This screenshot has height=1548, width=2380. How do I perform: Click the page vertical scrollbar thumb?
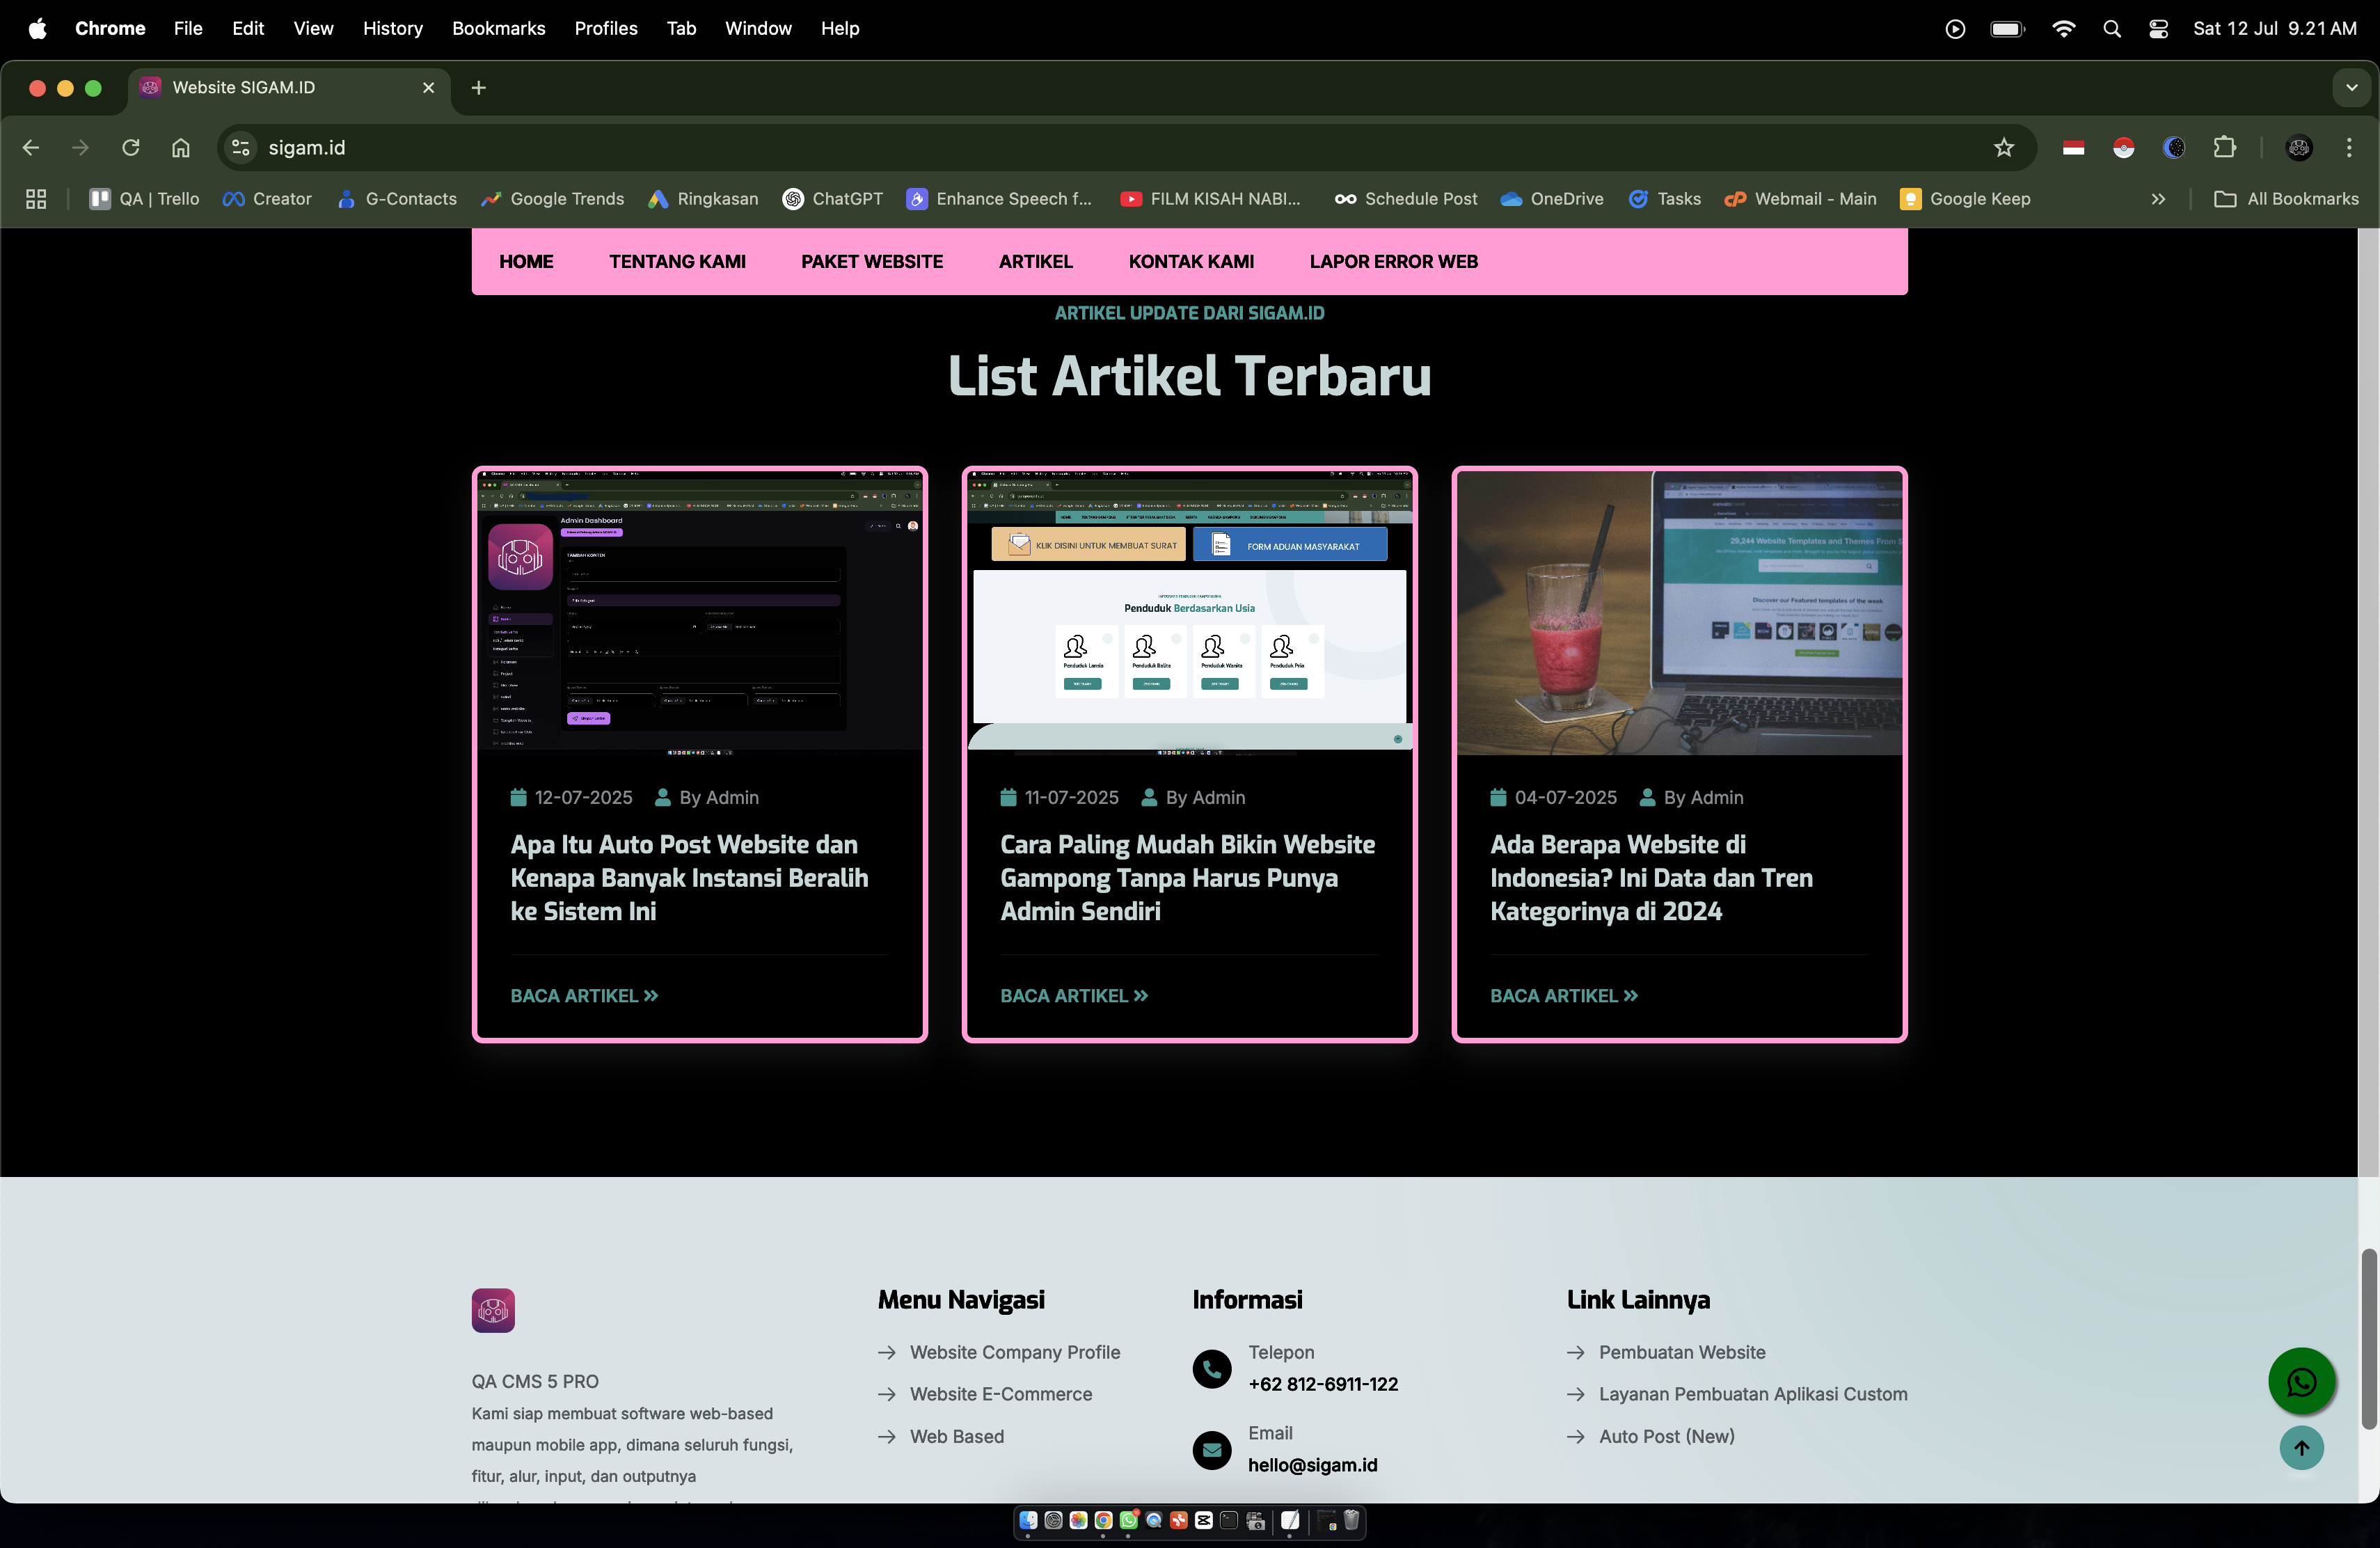point(2368,1340)
